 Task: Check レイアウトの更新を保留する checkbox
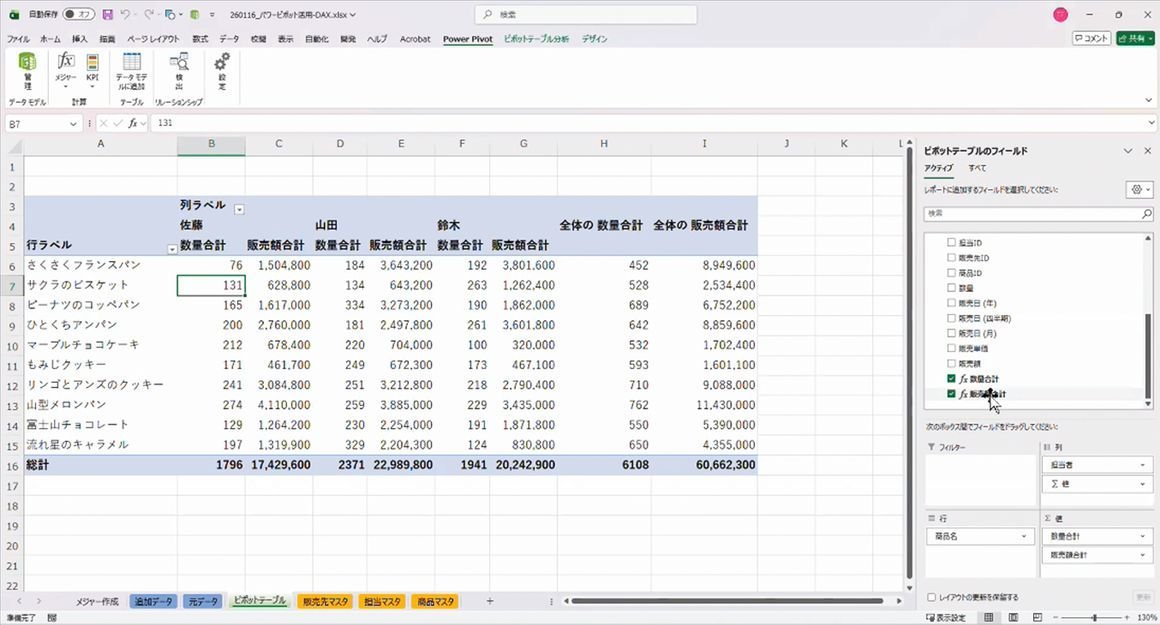pos(931,597)
